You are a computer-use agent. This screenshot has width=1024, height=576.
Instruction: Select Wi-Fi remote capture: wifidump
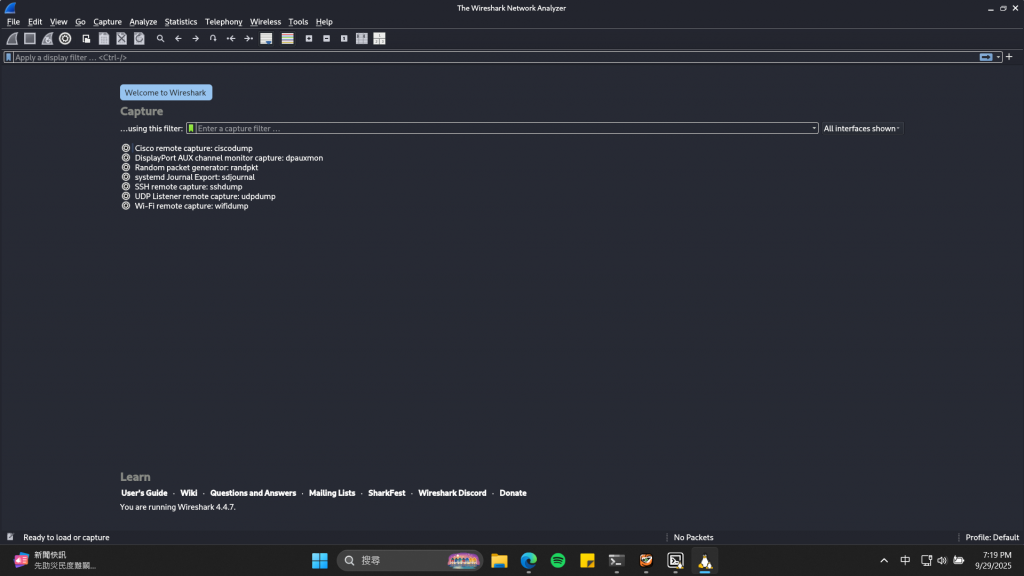click(x=191, y=206)
